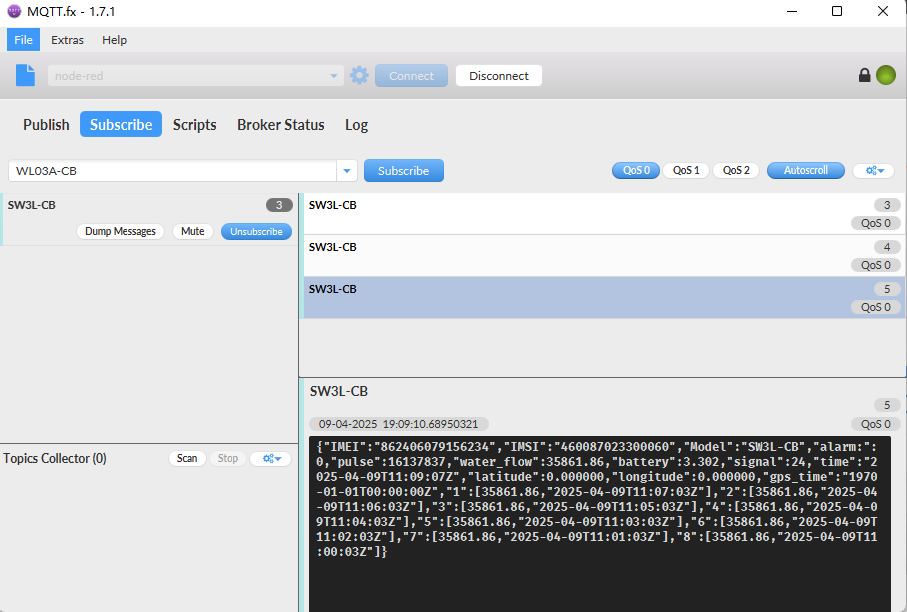The width and height of the screenshot is (907, 612).
Task: Switch to the Scripts tab
Action: [x=194, y=124]
